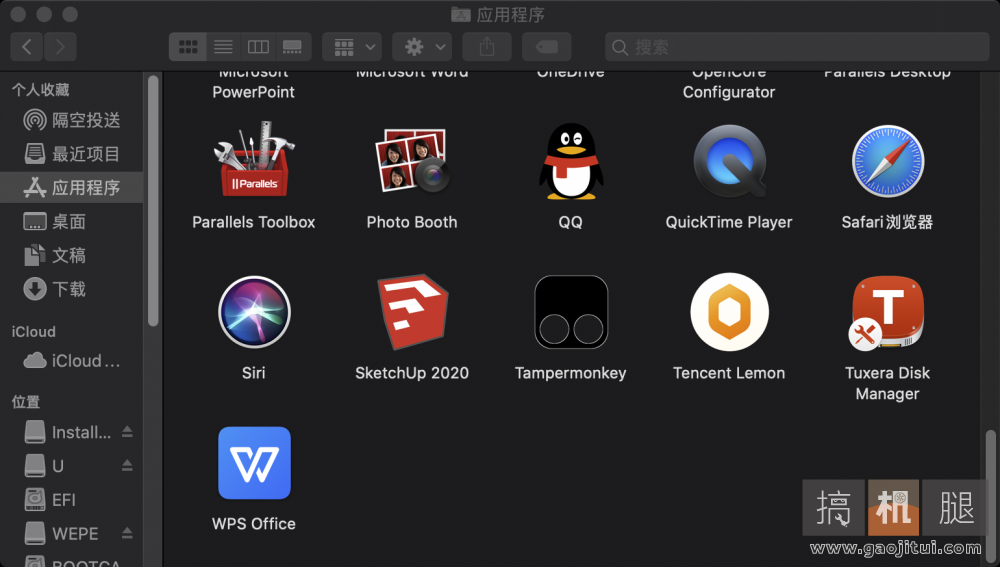Eject the Install… volume
The width and height of the screenshot is (1000, 567).
127,432
